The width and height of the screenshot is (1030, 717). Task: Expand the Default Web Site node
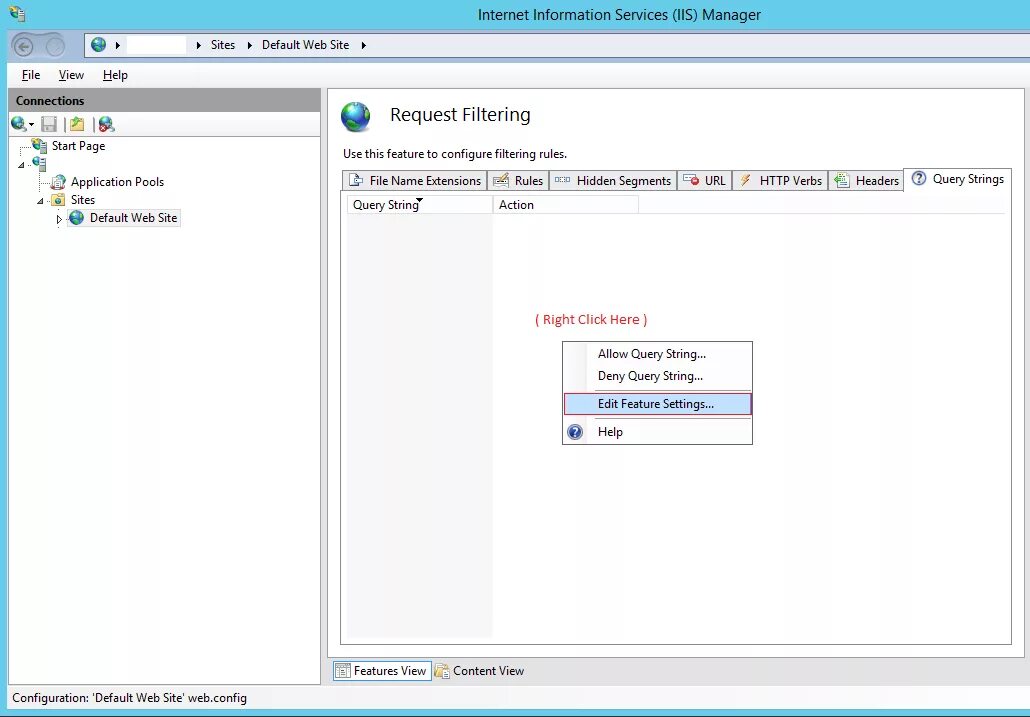click(x=59, y=219)
